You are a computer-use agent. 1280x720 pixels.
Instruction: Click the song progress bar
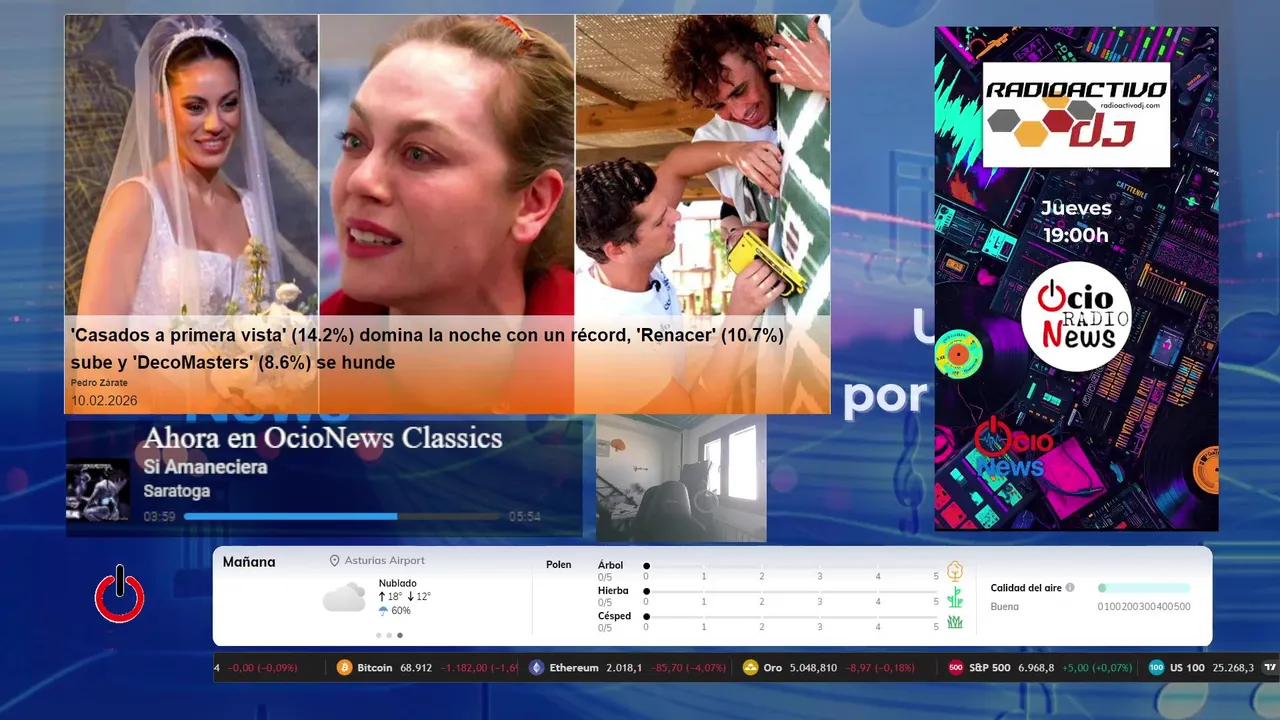[342, 517]
